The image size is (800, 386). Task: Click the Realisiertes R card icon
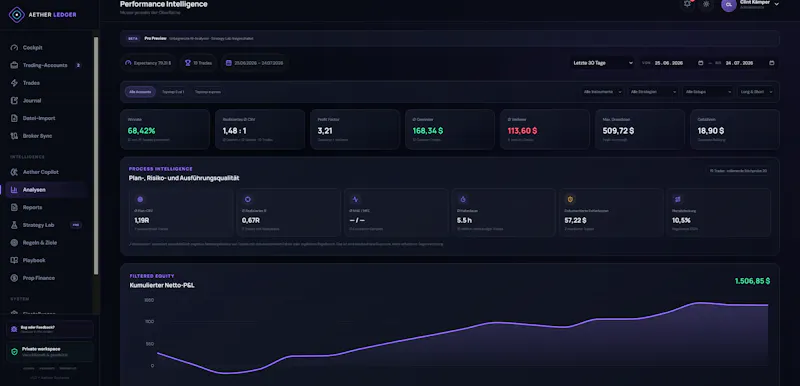click(248, 199)
